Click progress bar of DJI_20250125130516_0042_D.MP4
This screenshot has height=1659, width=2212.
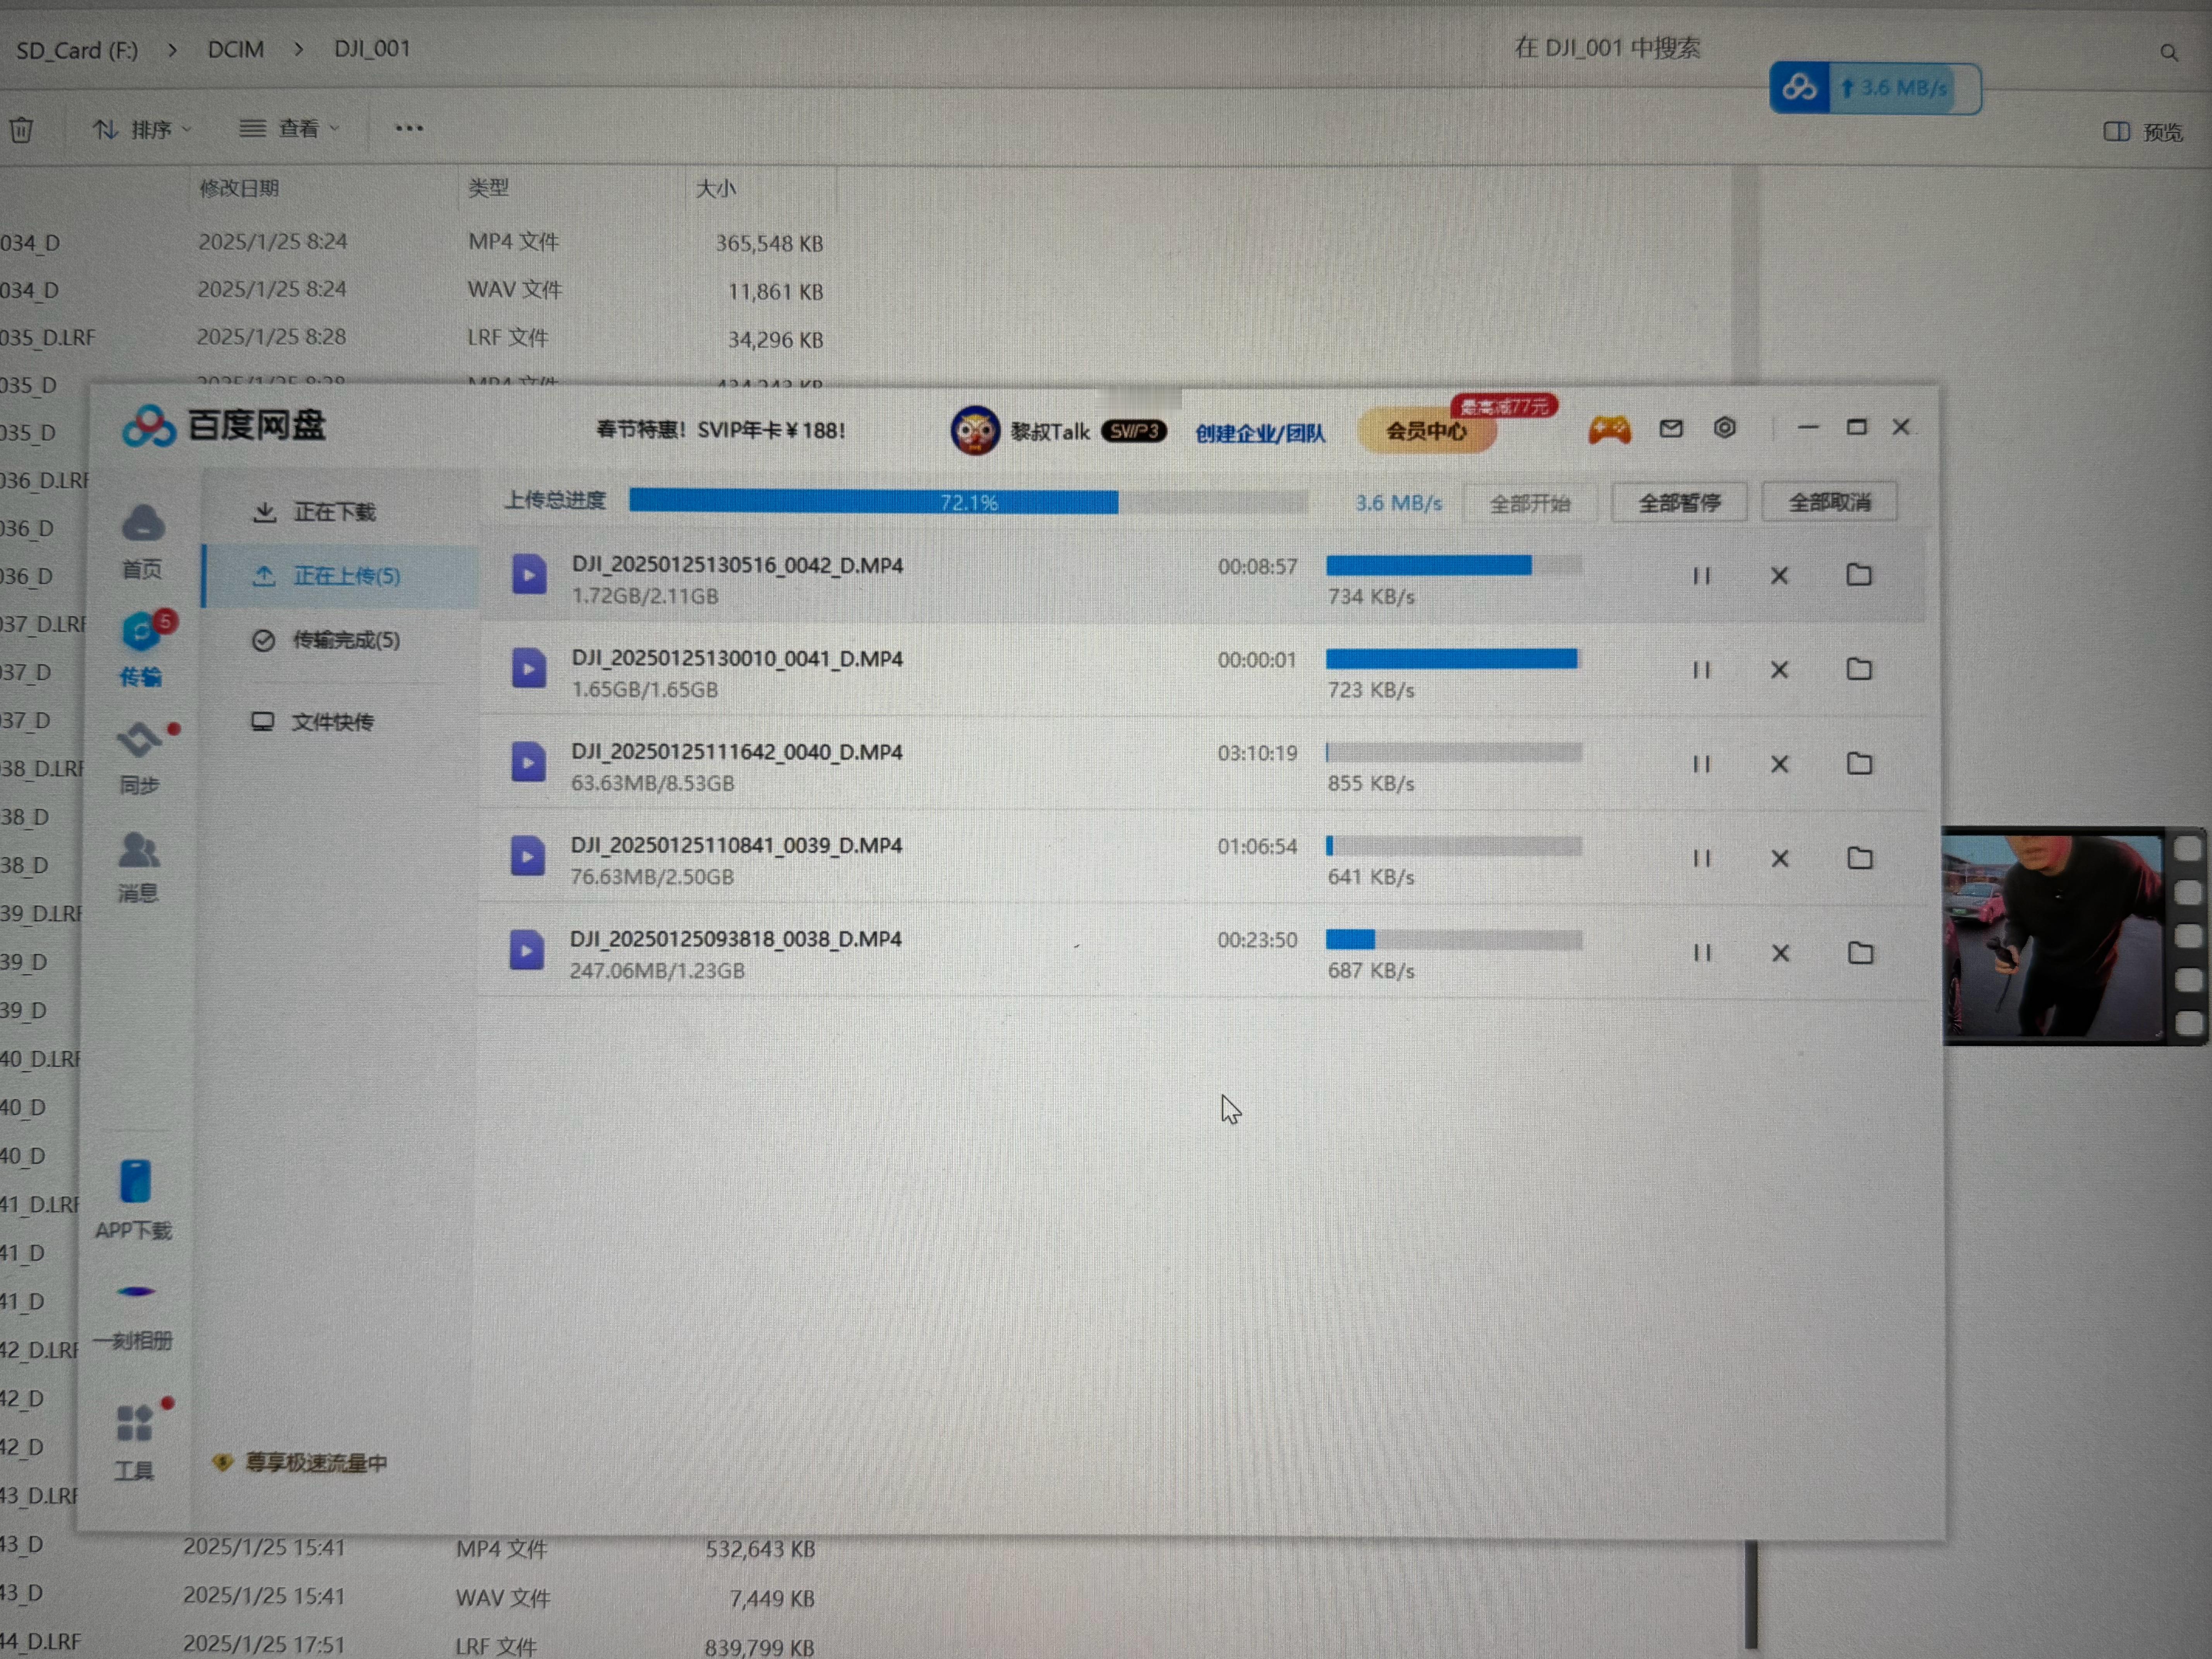coord(1454,566)
